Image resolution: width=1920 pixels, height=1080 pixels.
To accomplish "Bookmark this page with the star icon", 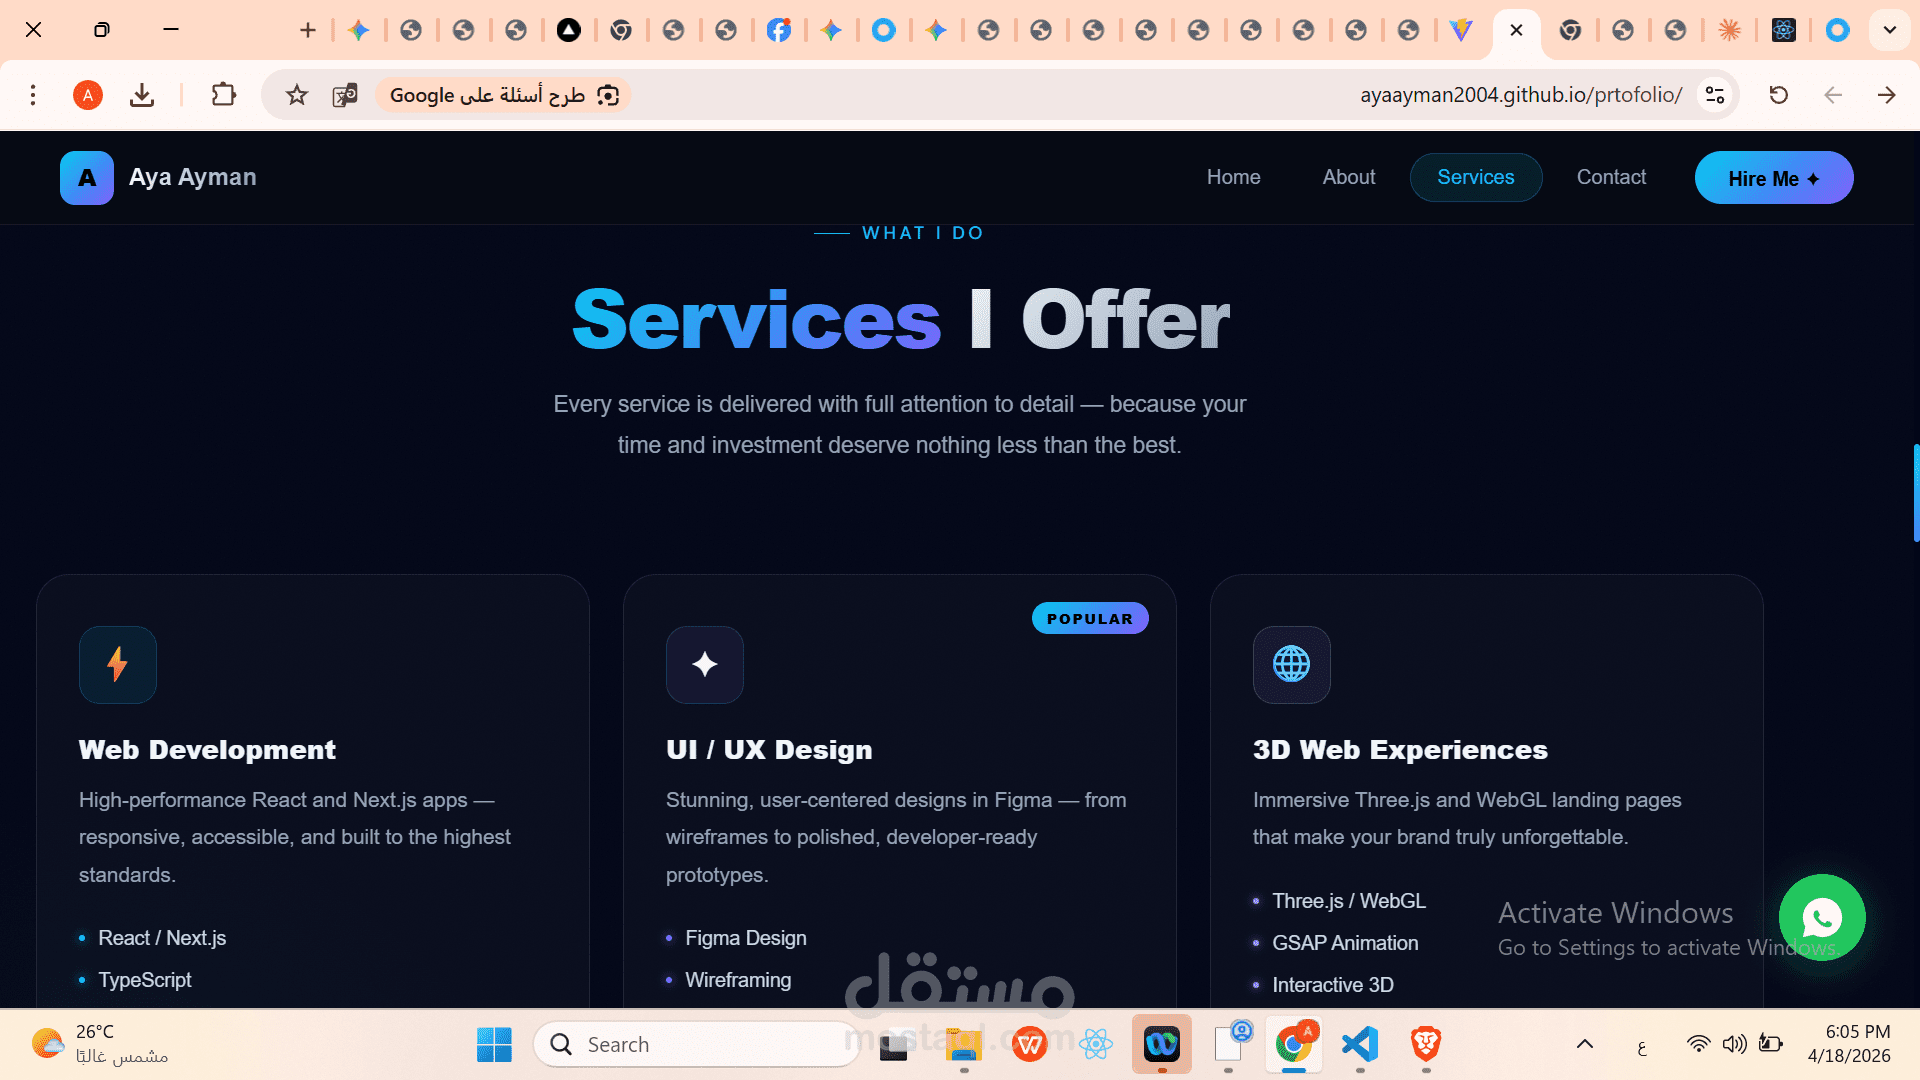I will click(x=297, y=95).
